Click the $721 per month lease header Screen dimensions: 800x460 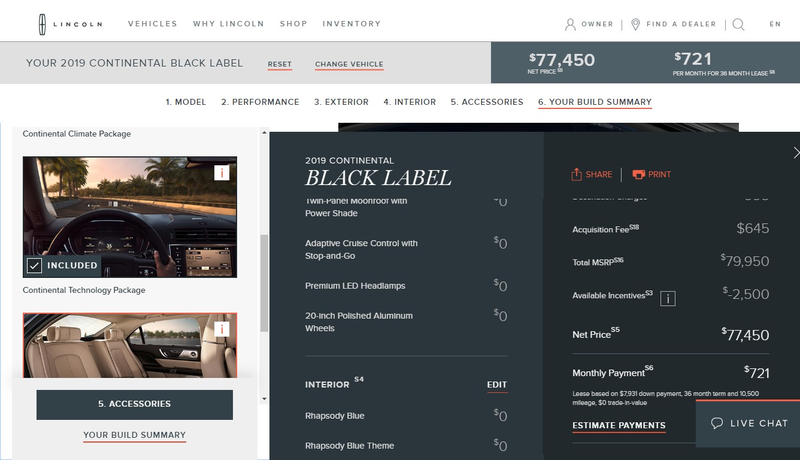[693, 59]
